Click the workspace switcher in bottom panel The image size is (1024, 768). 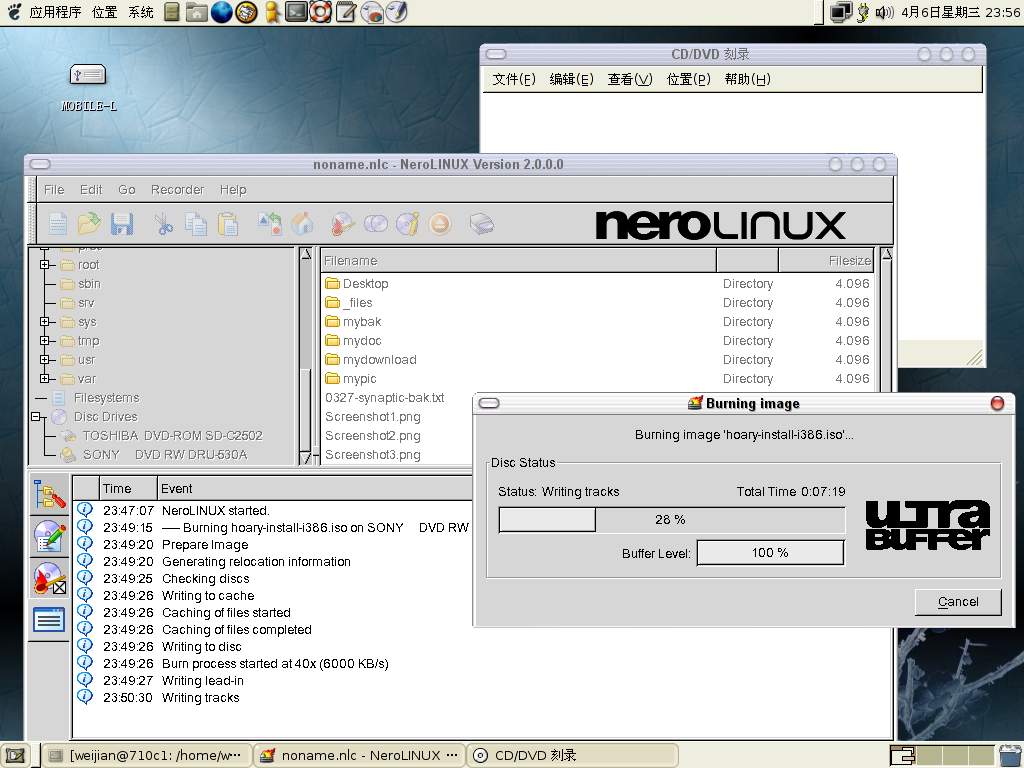pos(944,756)
